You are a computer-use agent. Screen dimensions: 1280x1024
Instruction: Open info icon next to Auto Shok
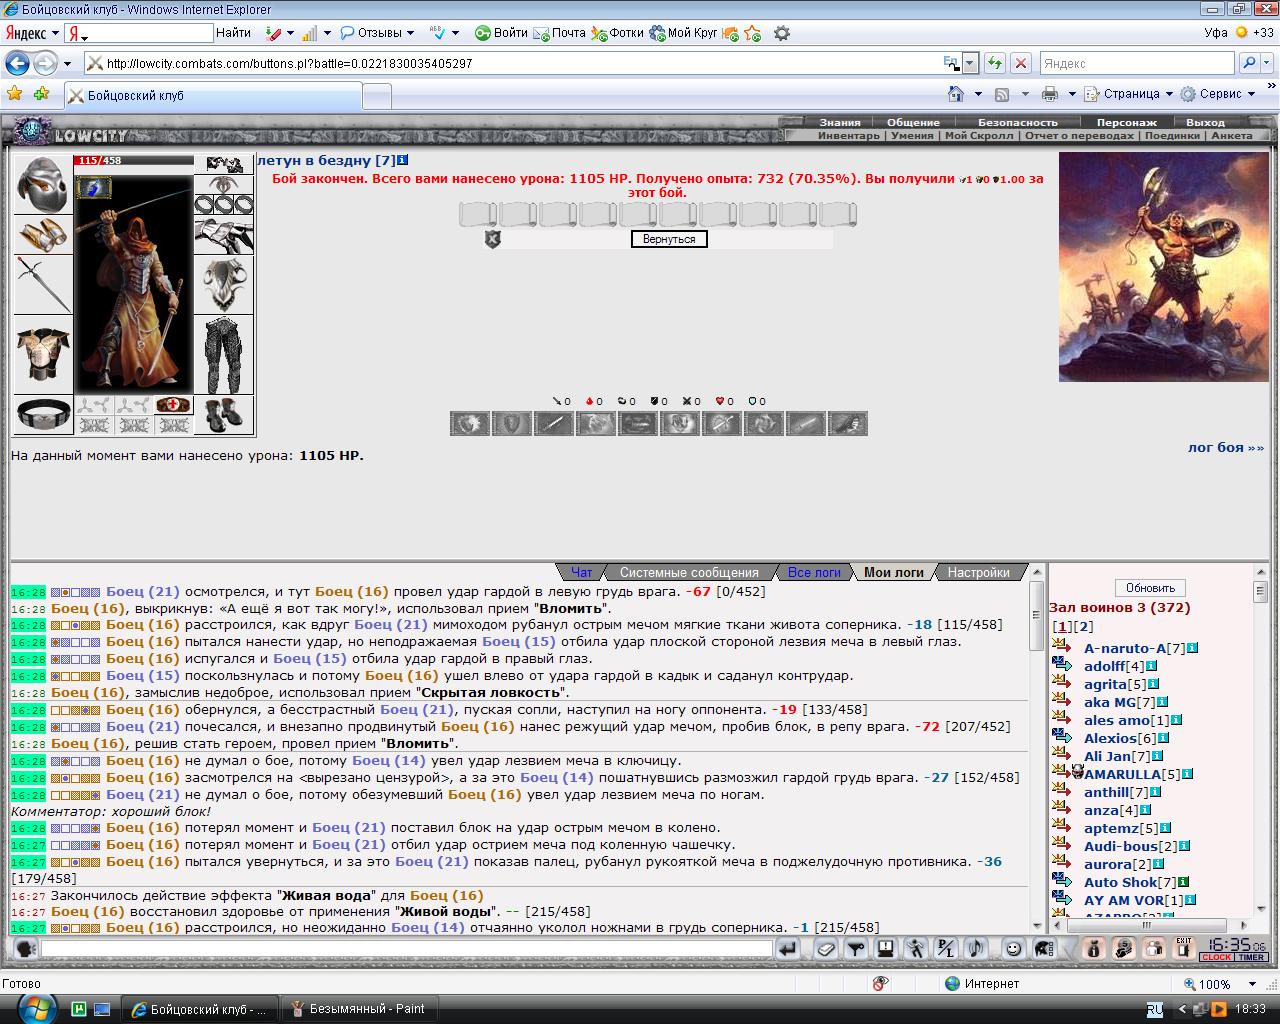[1183, 882]
